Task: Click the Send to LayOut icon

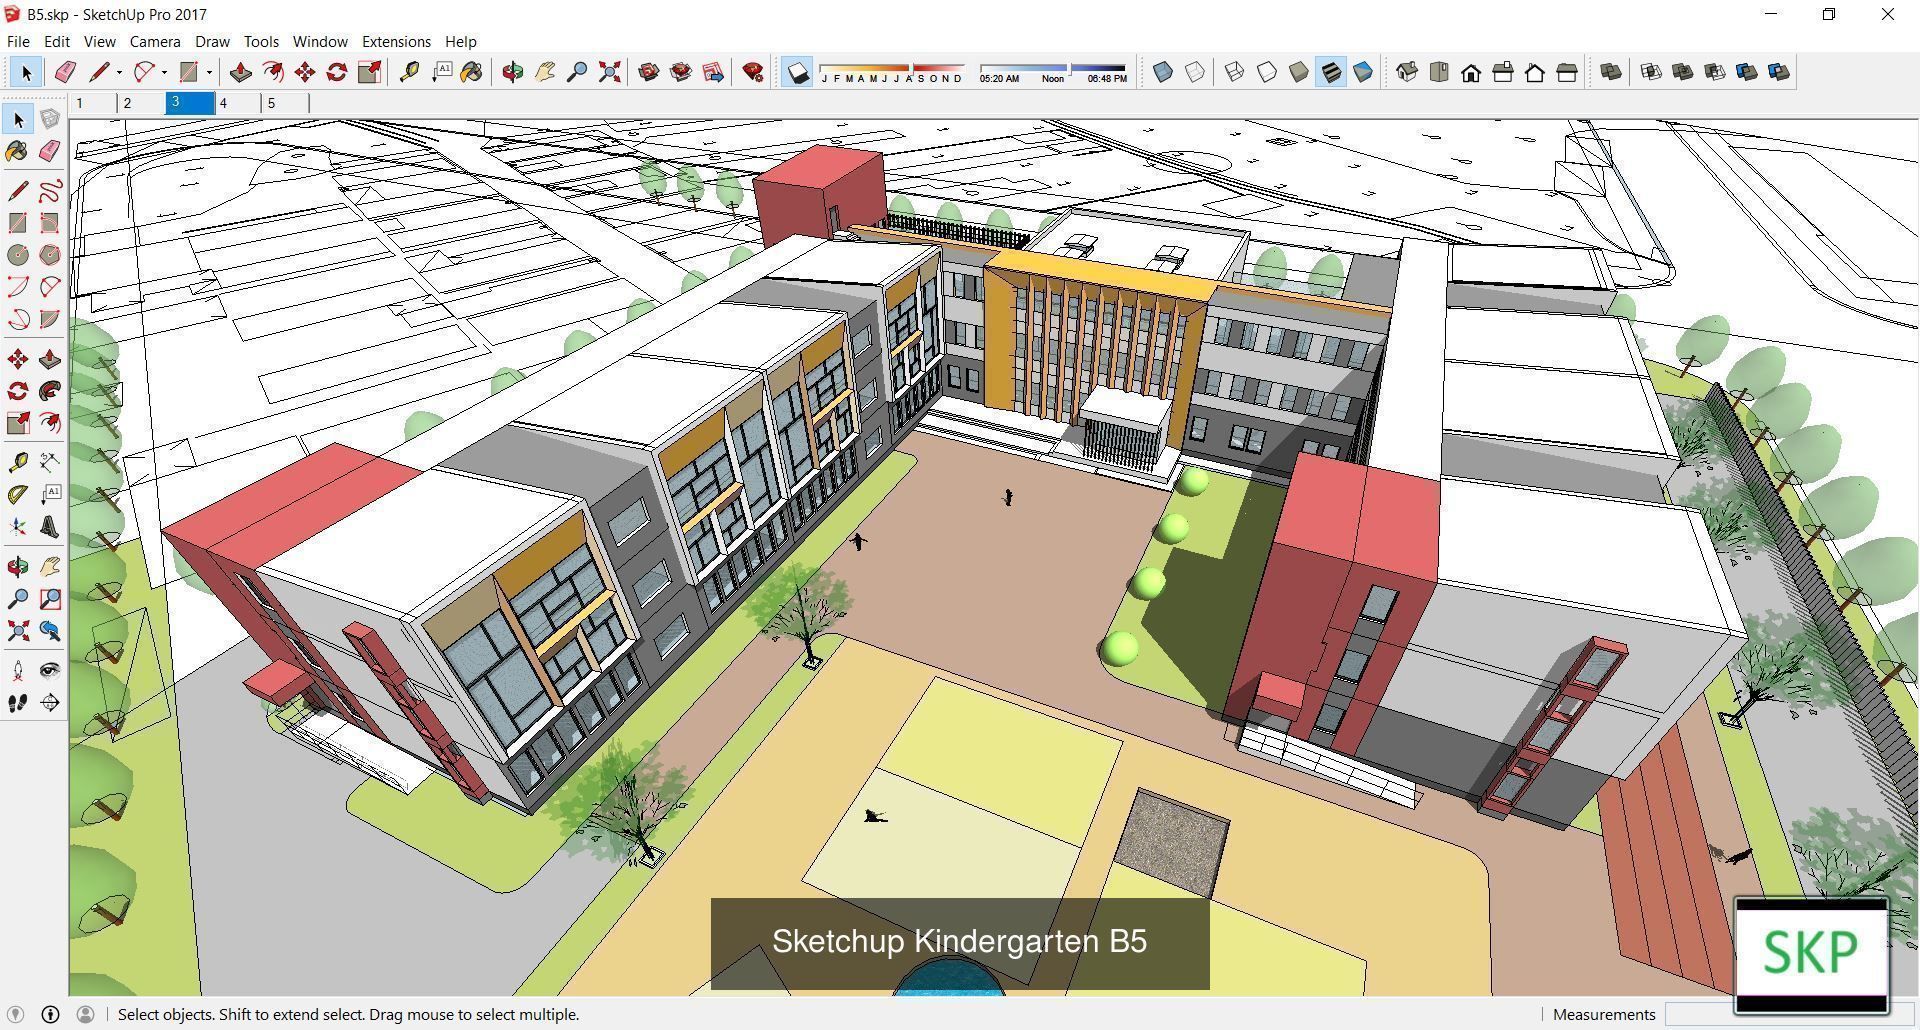Action: coord(713,72)
